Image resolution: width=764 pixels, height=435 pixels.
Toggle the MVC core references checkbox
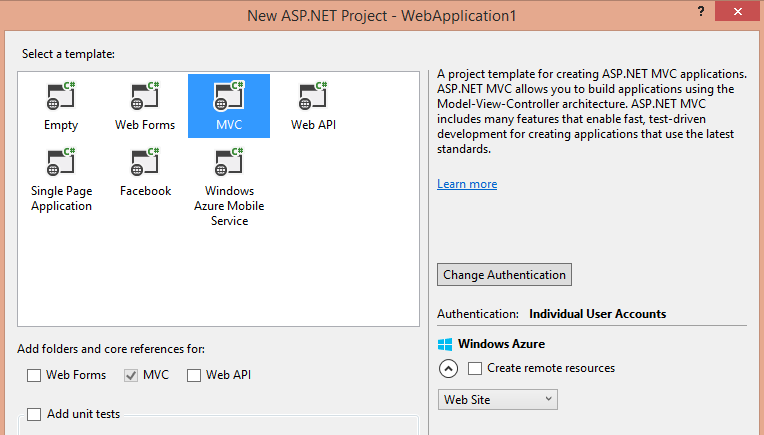coord(131,375)
